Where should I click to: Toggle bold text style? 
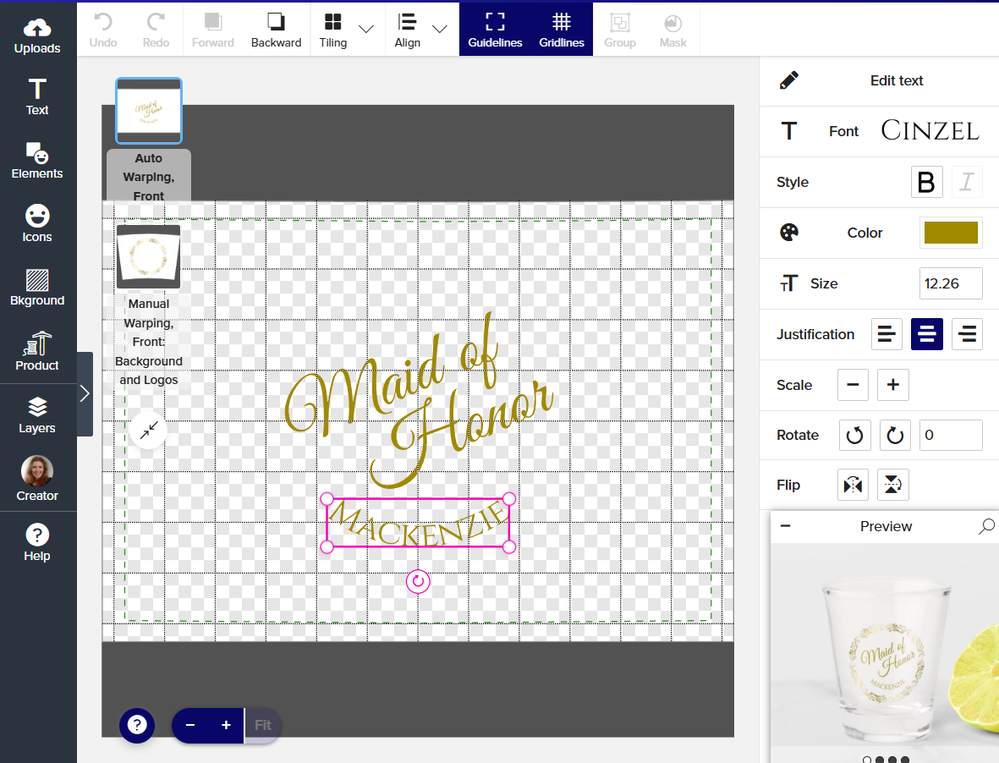(926, 182)
